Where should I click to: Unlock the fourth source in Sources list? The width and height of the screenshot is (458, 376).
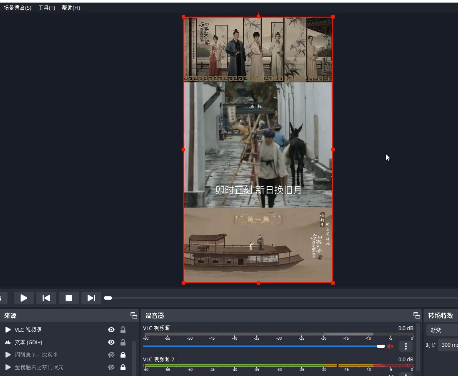[123, 367]
